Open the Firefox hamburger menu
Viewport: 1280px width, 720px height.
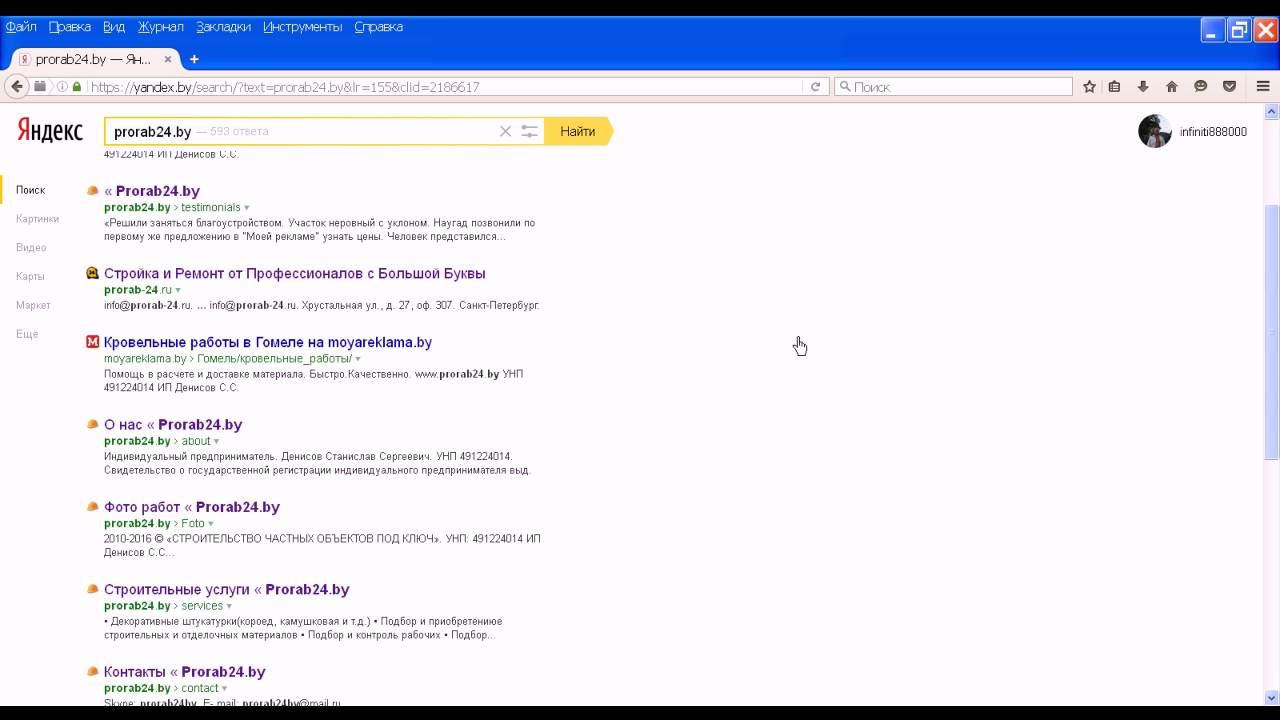click(1263, 87)
